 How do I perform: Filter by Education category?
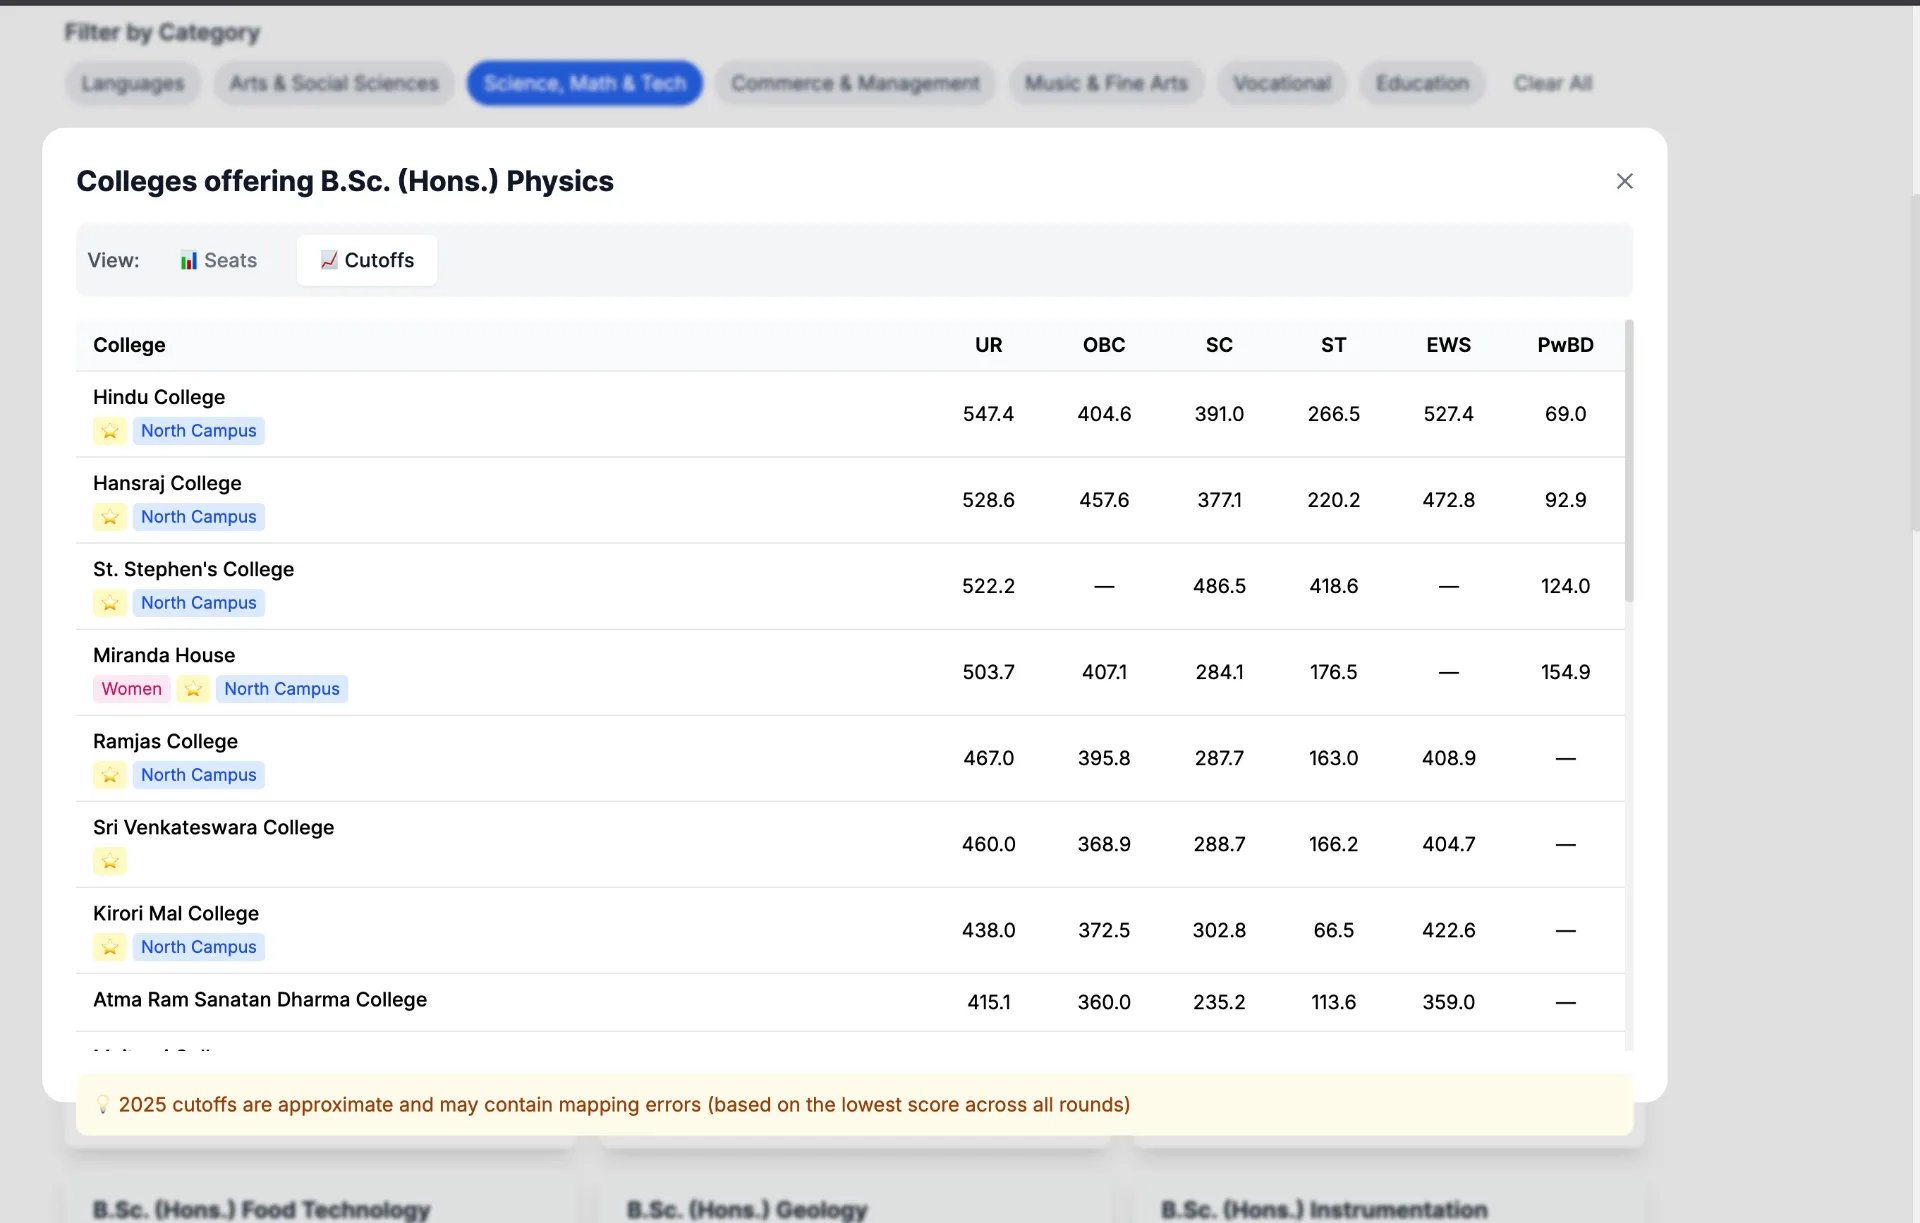click(1422, 83)
